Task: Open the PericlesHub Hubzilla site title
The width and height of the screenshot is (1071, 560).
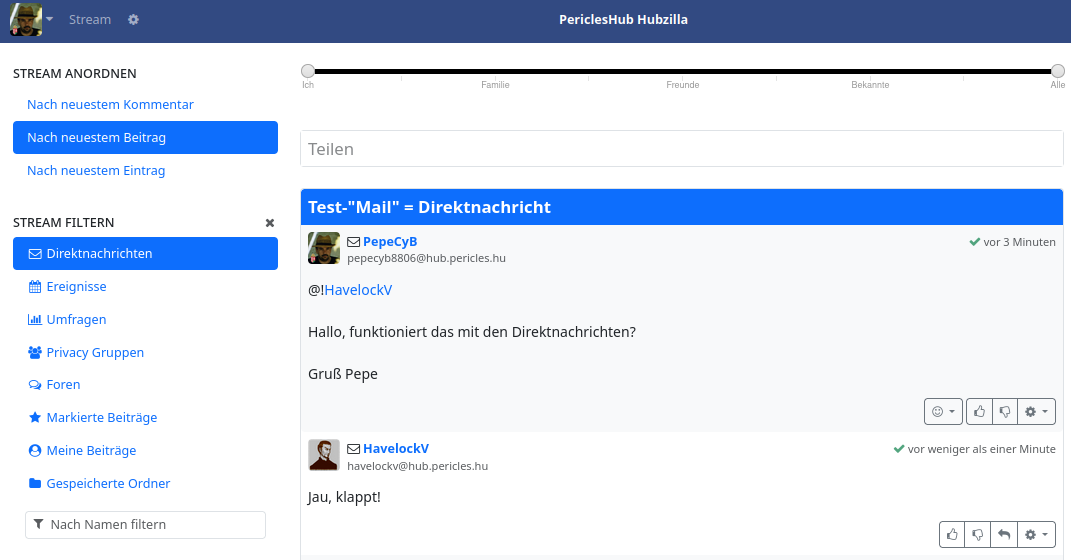Action: 623,19
